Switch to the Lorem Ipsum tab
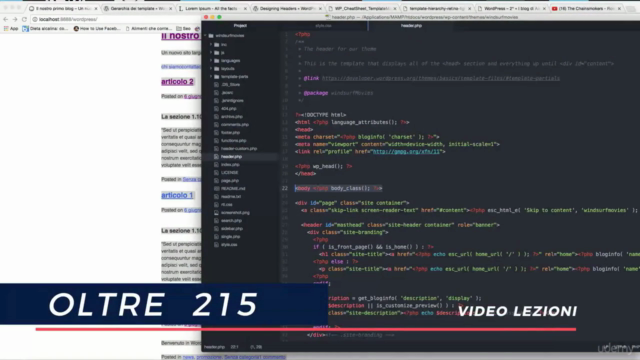 coord(212,8)
